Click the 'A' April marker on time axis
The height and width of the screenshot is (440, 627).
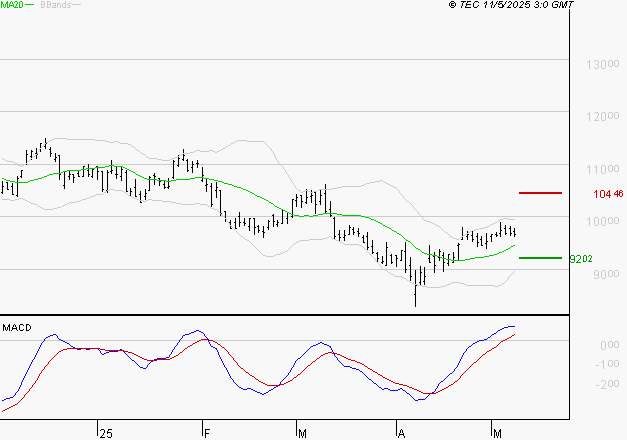click(402, 432)
